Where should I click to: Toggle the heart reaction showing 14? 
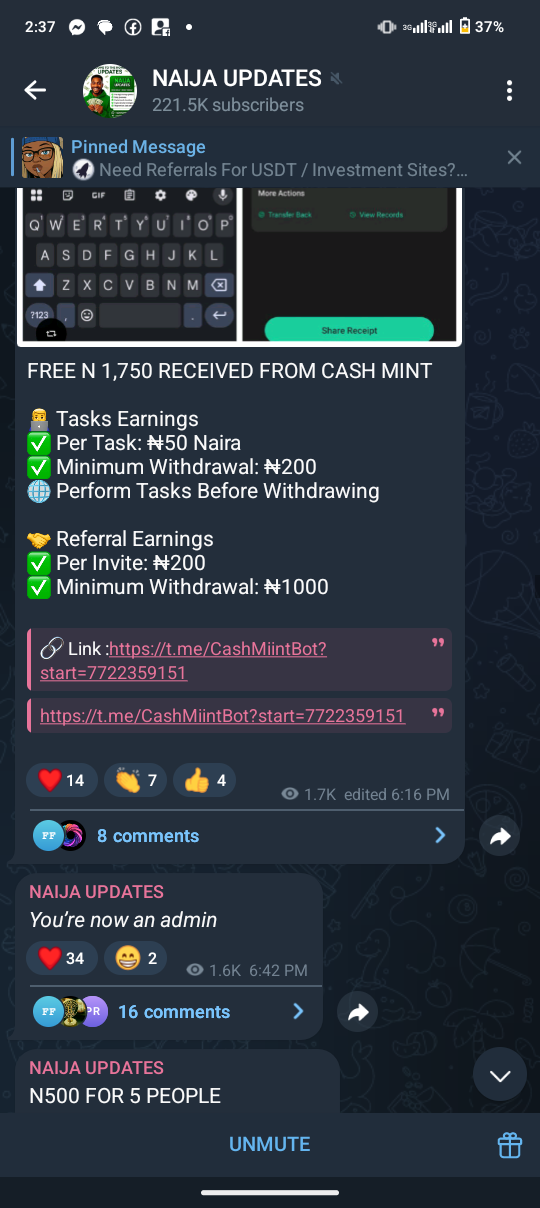click(x=62, y=780)
